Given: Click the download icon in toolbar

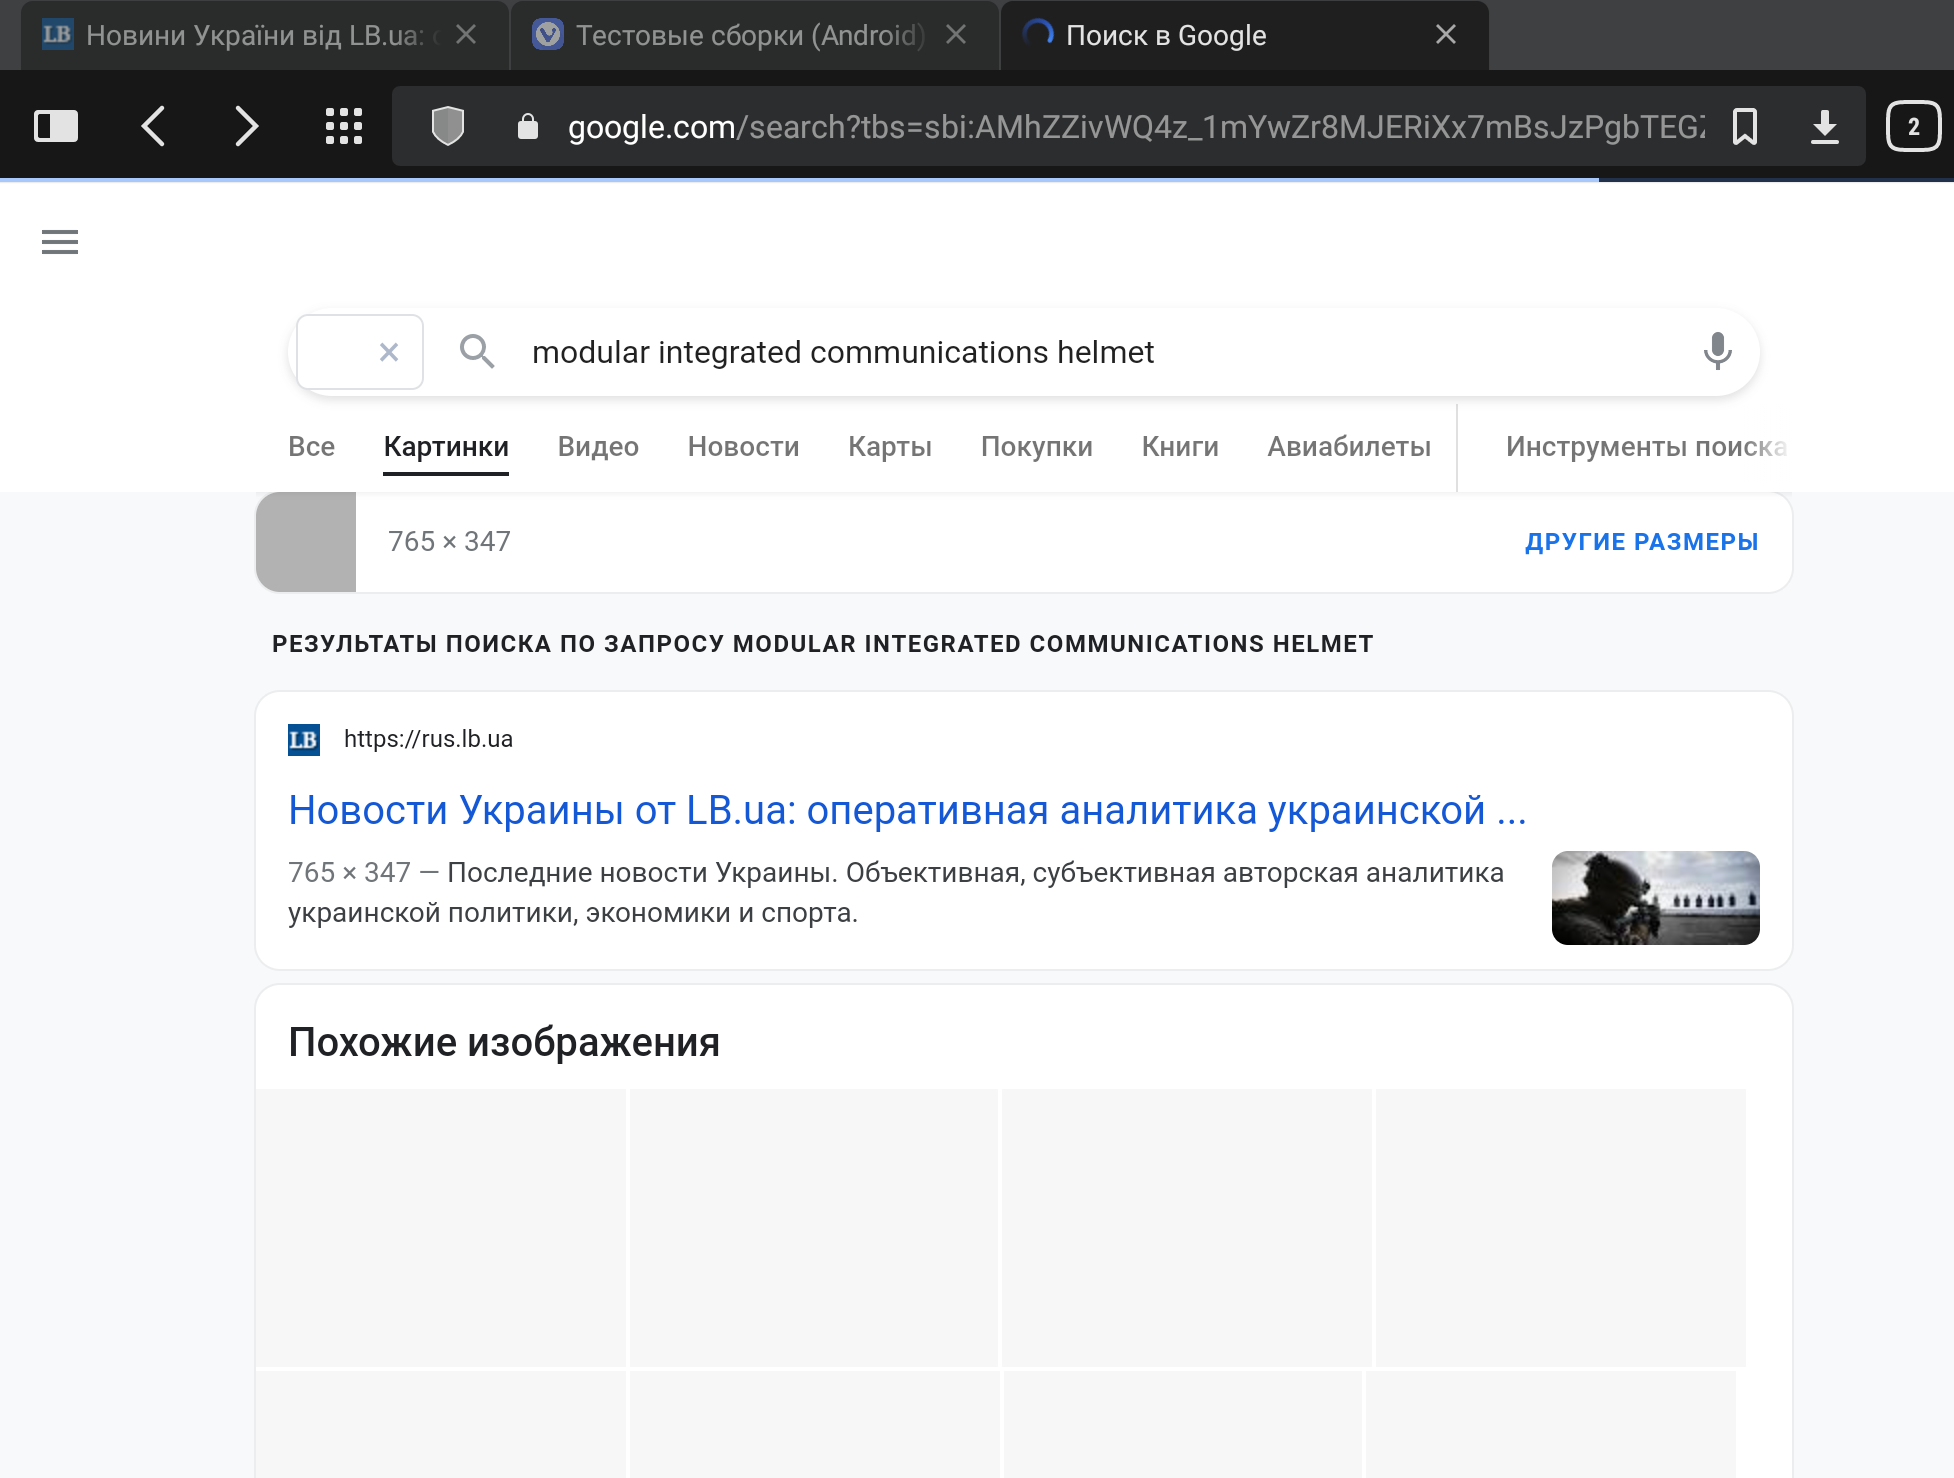Looking at the screenshot, I should pyautogui.click(x=1827, y=127).
